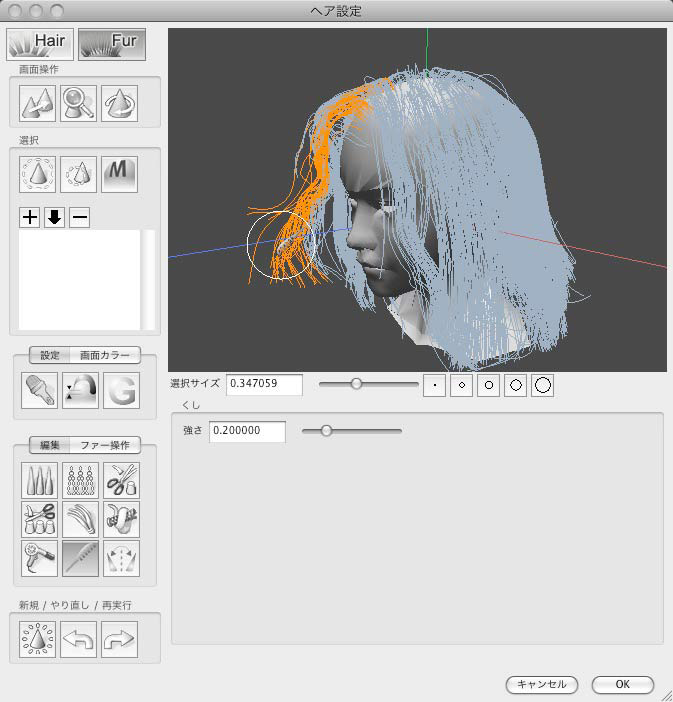Click the scissors cut tool icon
673x702 pixels.
121,481
